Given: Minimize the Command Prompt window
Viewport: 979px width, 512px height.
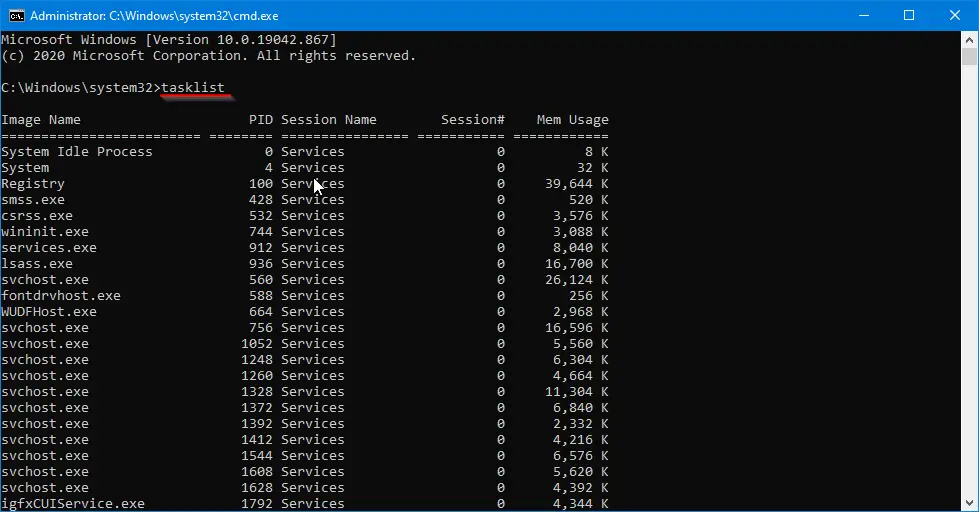Looking at the screenshot, I should click(864, 16).
